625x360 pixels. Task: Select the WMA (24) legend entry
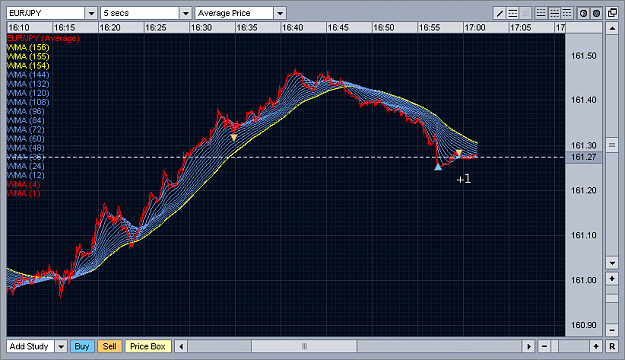coord(26,167)
